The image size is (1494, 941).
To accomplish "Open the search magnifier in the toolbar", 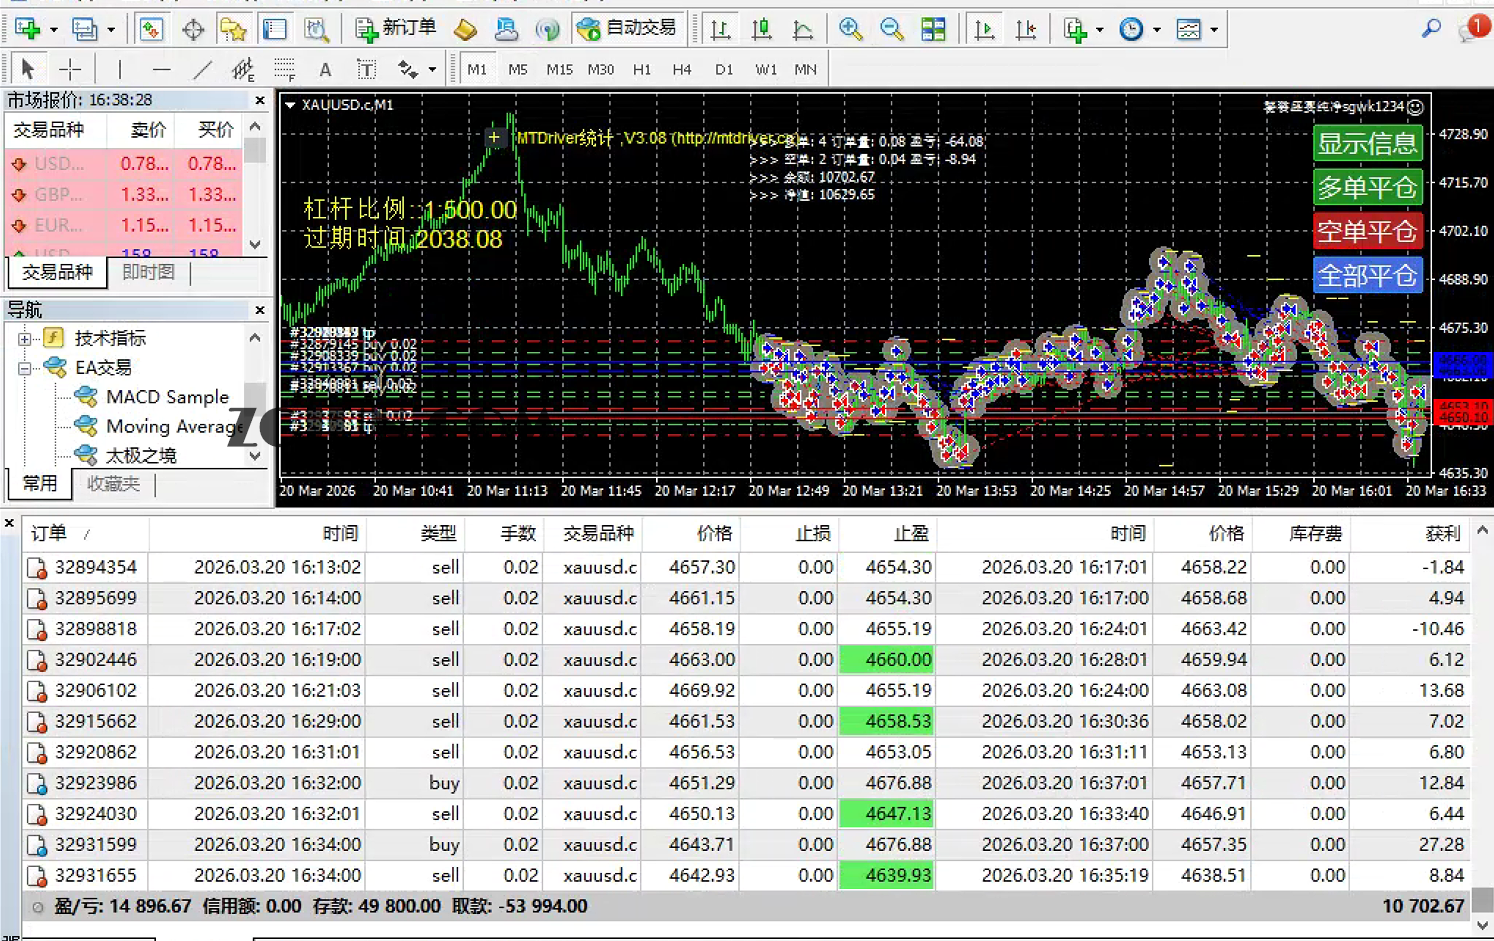I will pos(1431,29).
